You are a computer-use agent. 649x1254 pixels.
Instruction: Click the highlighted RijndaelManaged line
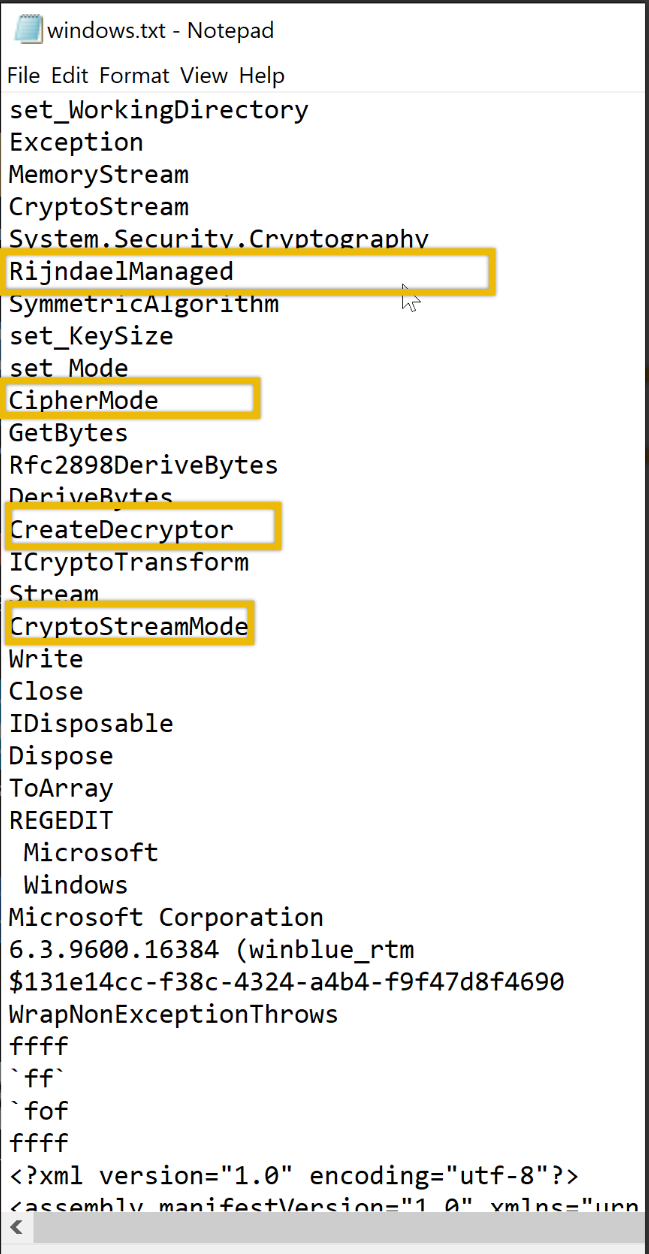(121, 271)
